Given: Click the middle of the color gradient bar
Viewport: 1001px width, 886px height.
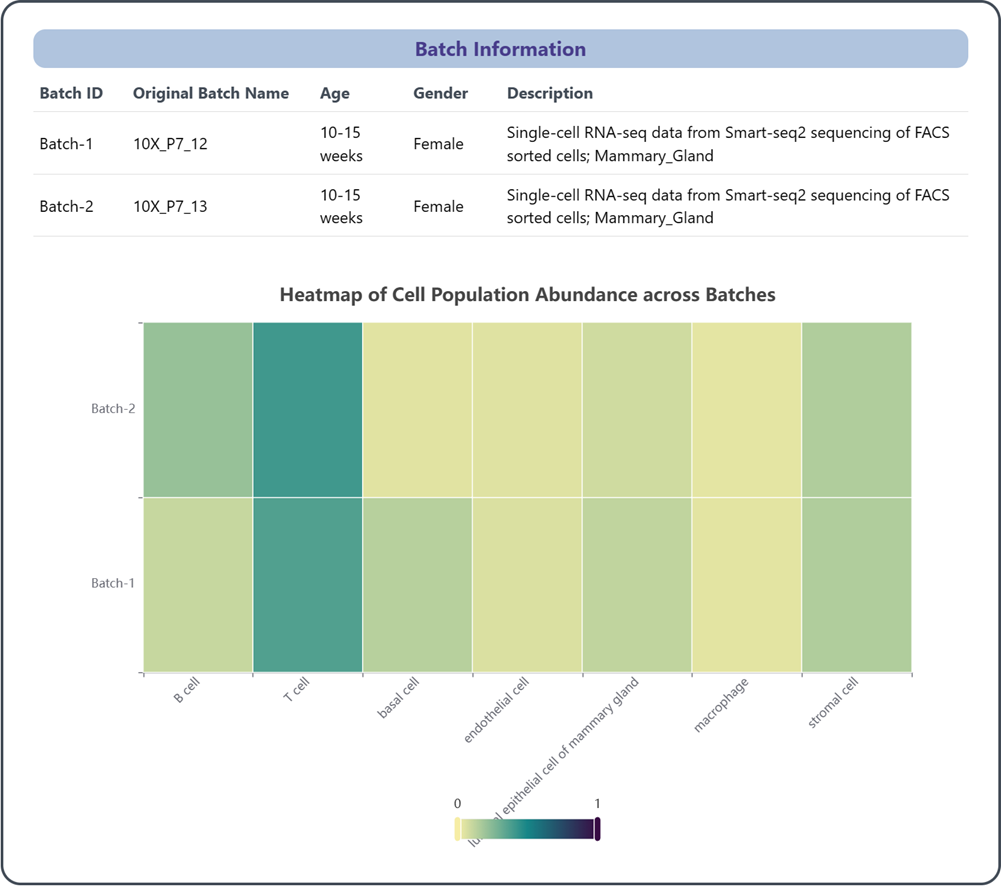Looking at the screenshot, I should 527,829.
